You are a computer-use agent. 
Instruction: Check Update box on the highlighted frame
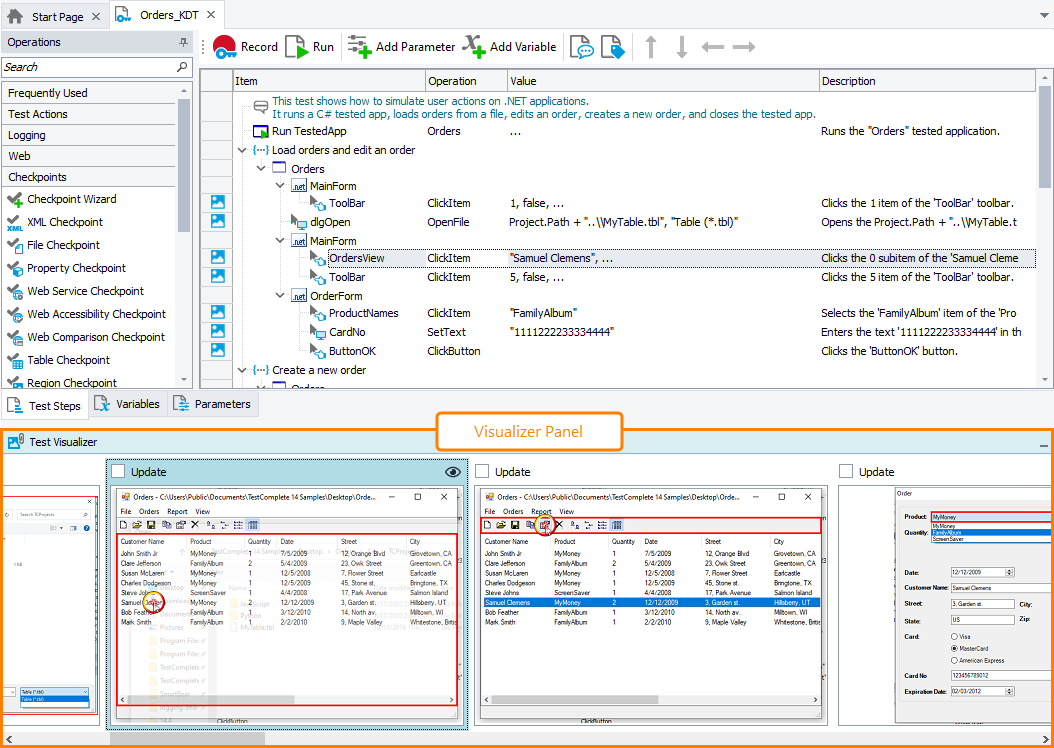118,471
